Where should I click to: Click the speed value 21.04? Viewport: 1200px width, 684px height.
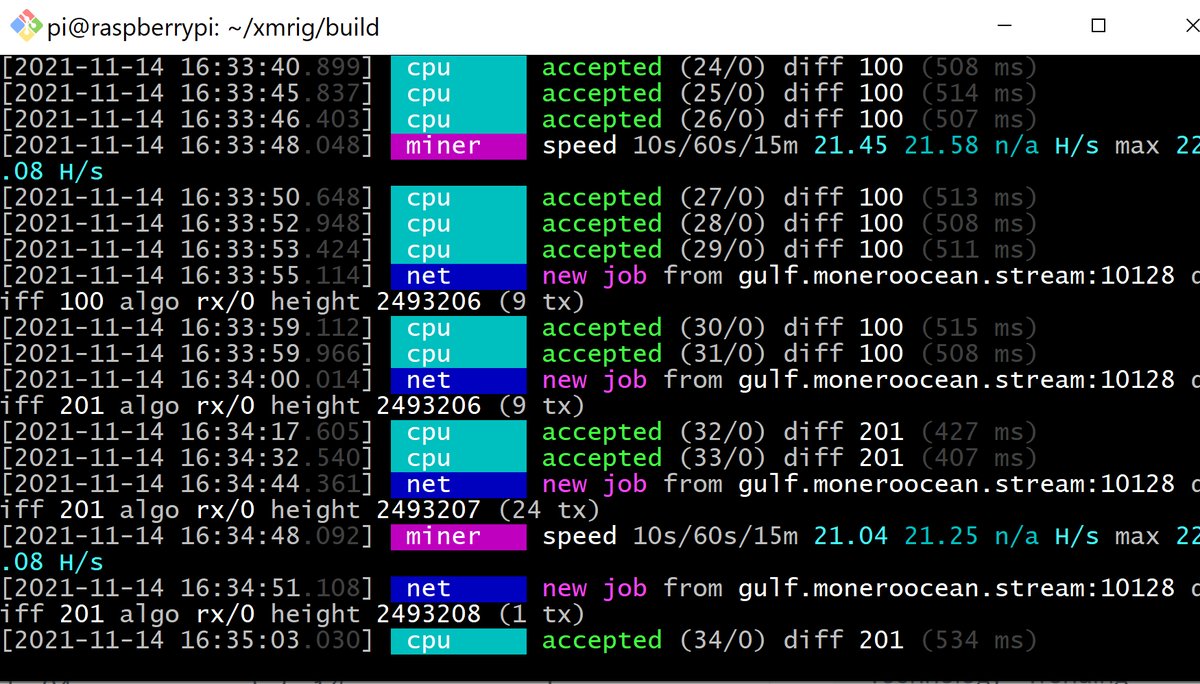pos(850,536)
